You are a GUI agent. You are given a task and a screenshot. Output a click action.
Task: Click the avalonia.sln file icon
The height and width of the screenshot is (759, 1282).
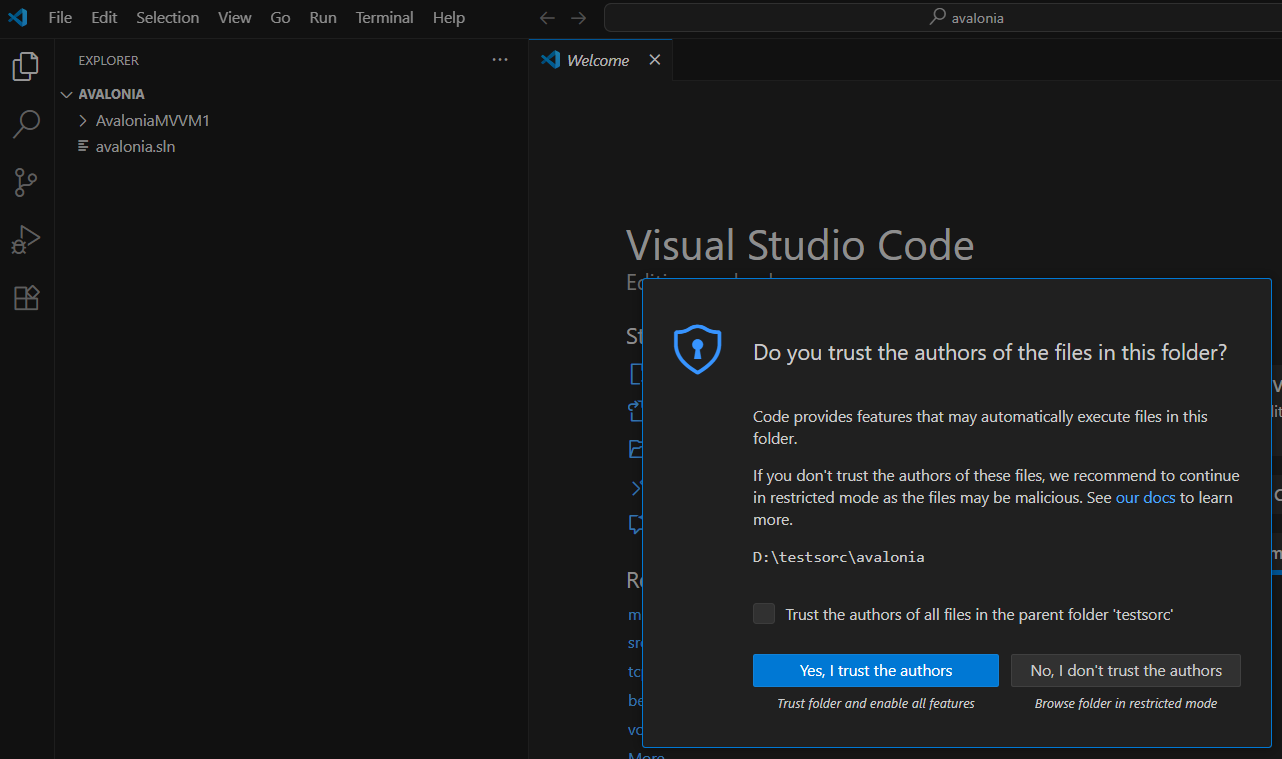pyautogui.click(x=84, y=146)
